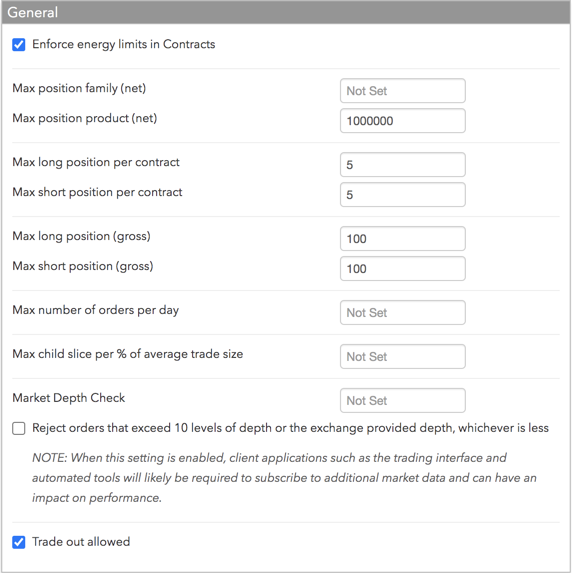Open the Market Depth Check input box
The width and height of the screenshot is (572, 573).
point(403,401)
